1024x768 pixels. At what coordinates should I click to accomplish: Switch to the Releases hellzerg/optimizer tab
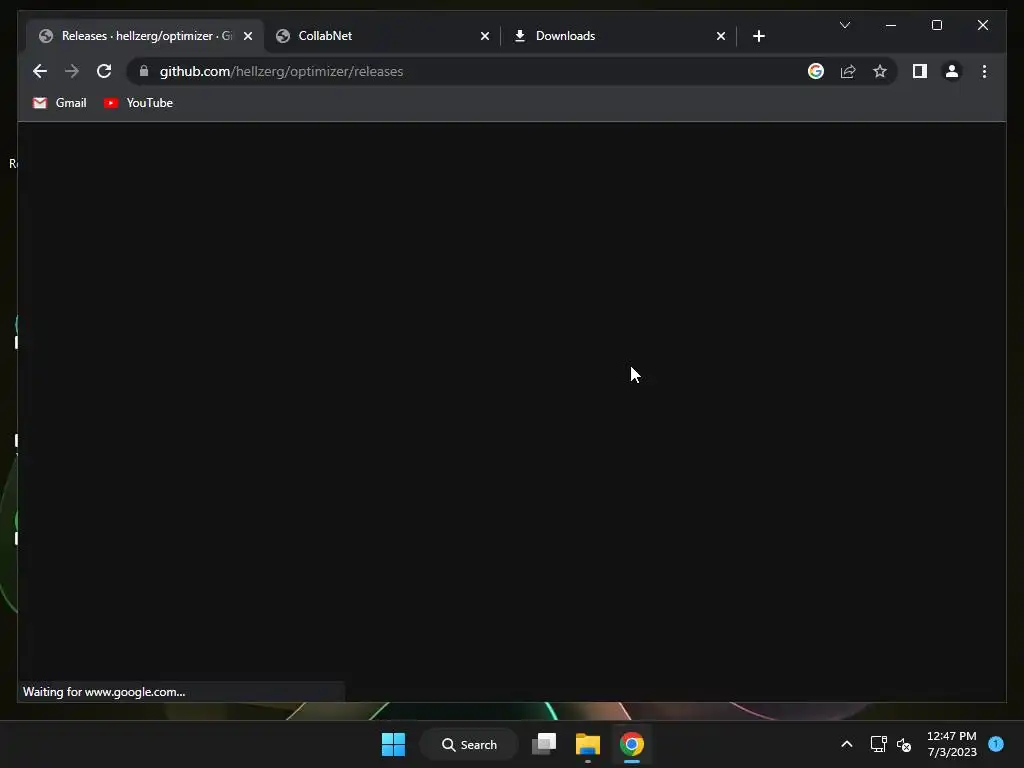145,36
